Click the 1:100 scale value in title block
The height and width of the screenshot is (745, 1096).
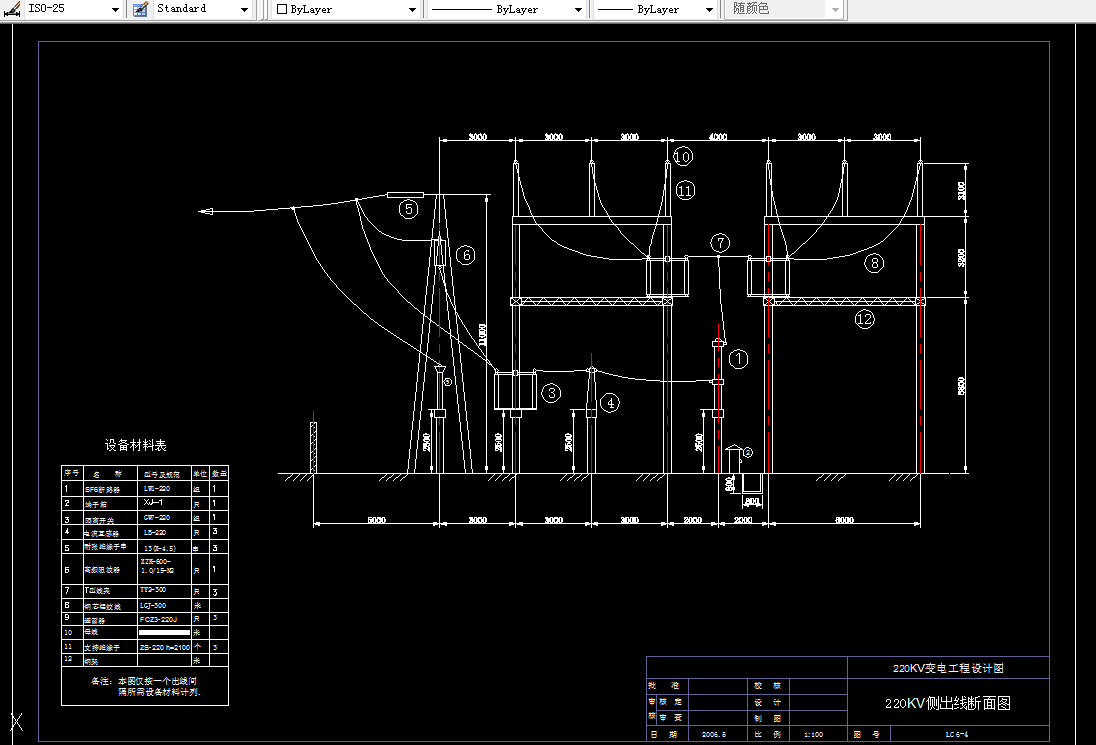[814, 734]
